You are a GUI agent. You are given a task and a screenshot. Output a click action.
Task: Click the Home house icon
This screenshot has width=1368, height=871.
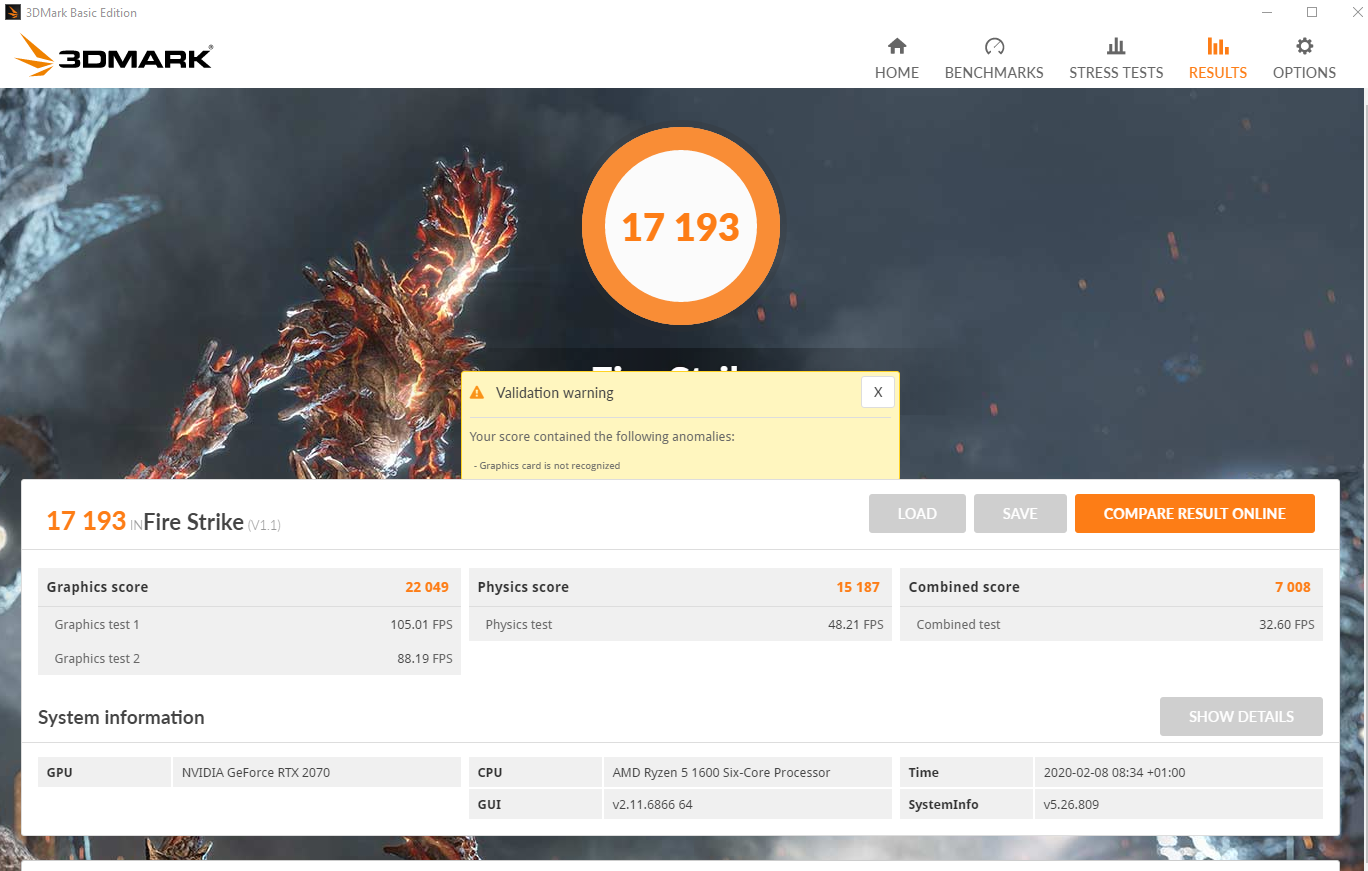pos(897,46)
